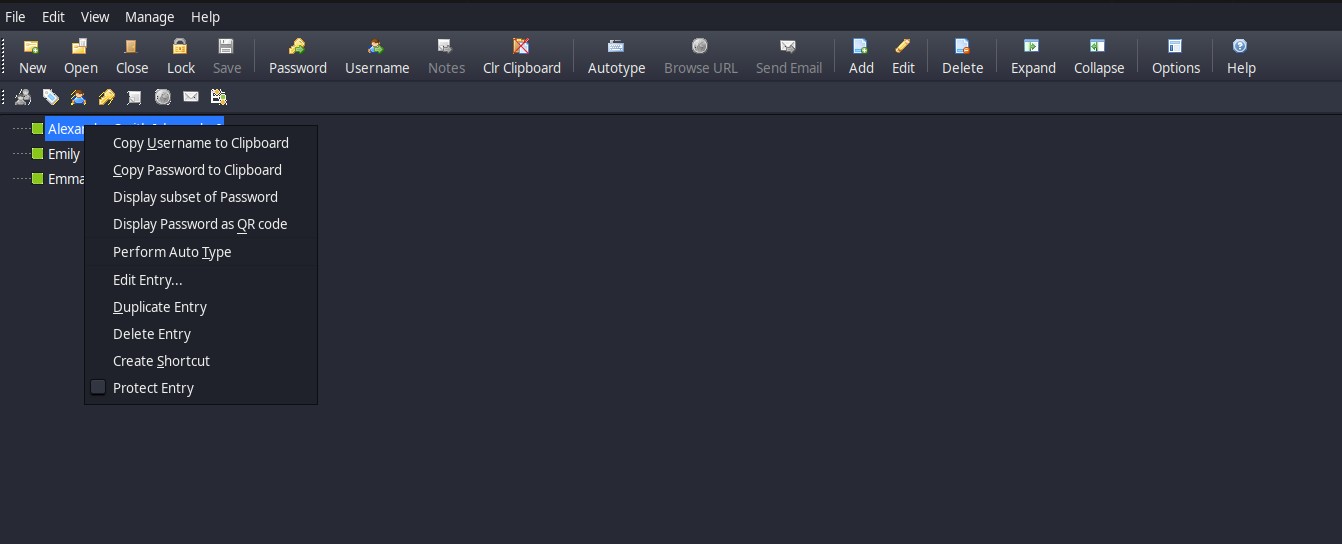Open the View menu
The image size is (1342, 544).
pos(95,17)
